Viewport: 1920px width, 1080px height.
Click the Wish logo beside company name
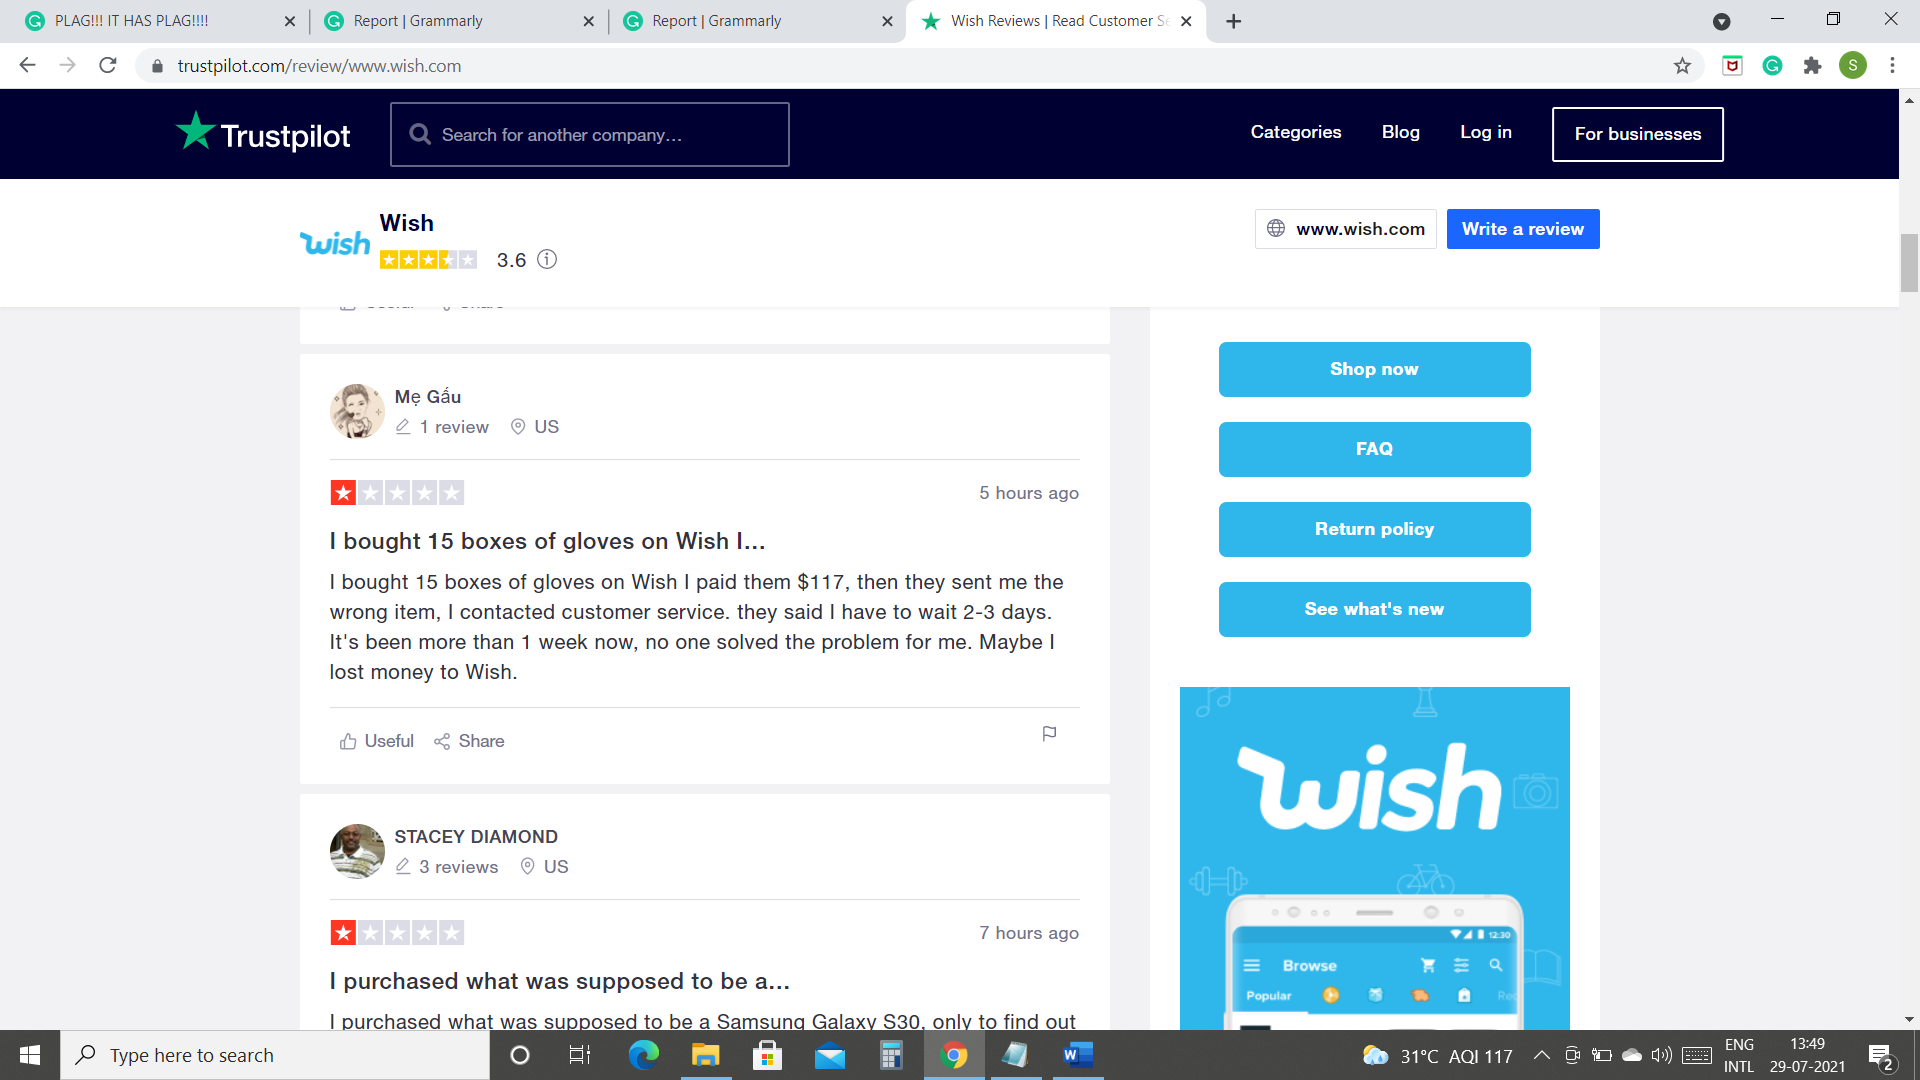tap(335, 243)
